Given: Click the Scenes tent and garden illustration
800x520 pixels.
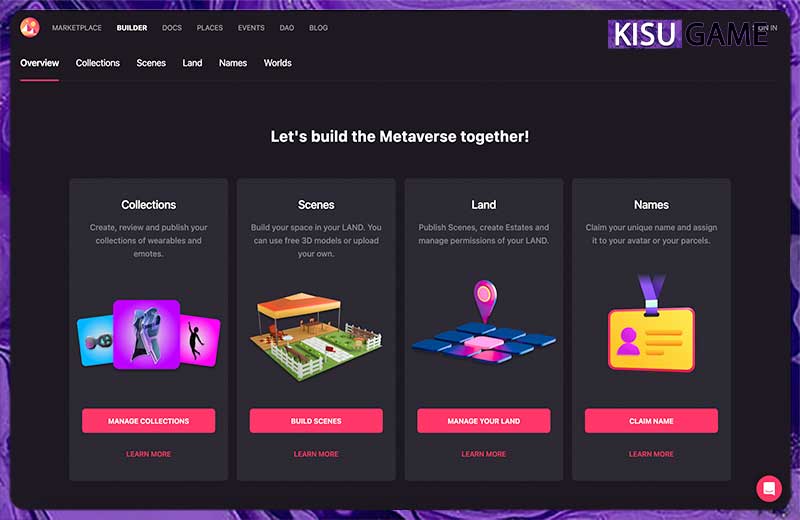Looking at the screenshot, I should [x=316, y=335].
